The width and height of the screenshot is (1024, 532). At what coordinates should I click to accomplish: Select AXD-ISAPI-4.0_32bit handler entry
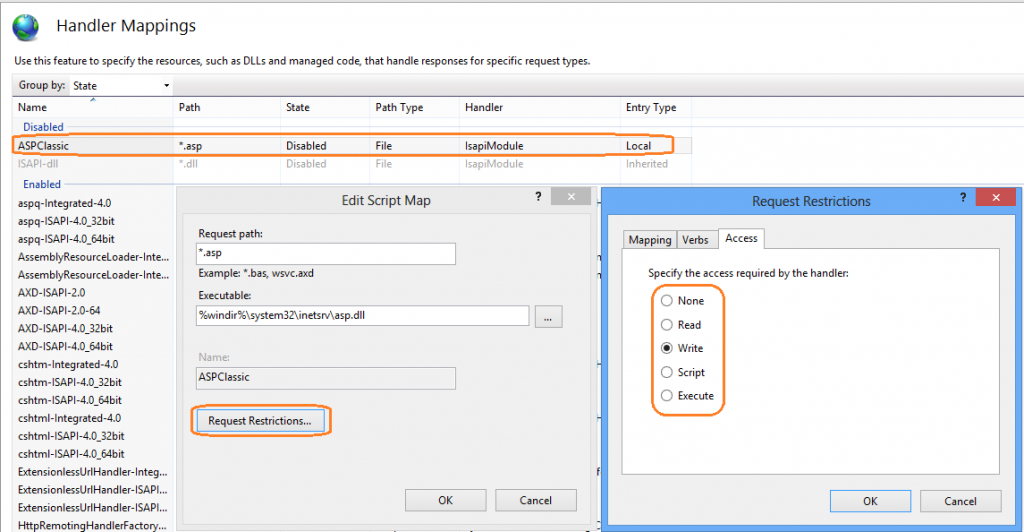pyautogui.click(x=65, y=328)
